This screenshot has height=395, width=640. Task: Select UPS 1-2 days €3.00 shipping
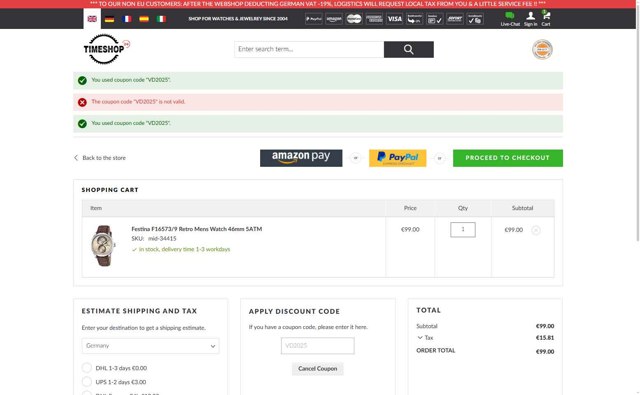click(87, 382)
